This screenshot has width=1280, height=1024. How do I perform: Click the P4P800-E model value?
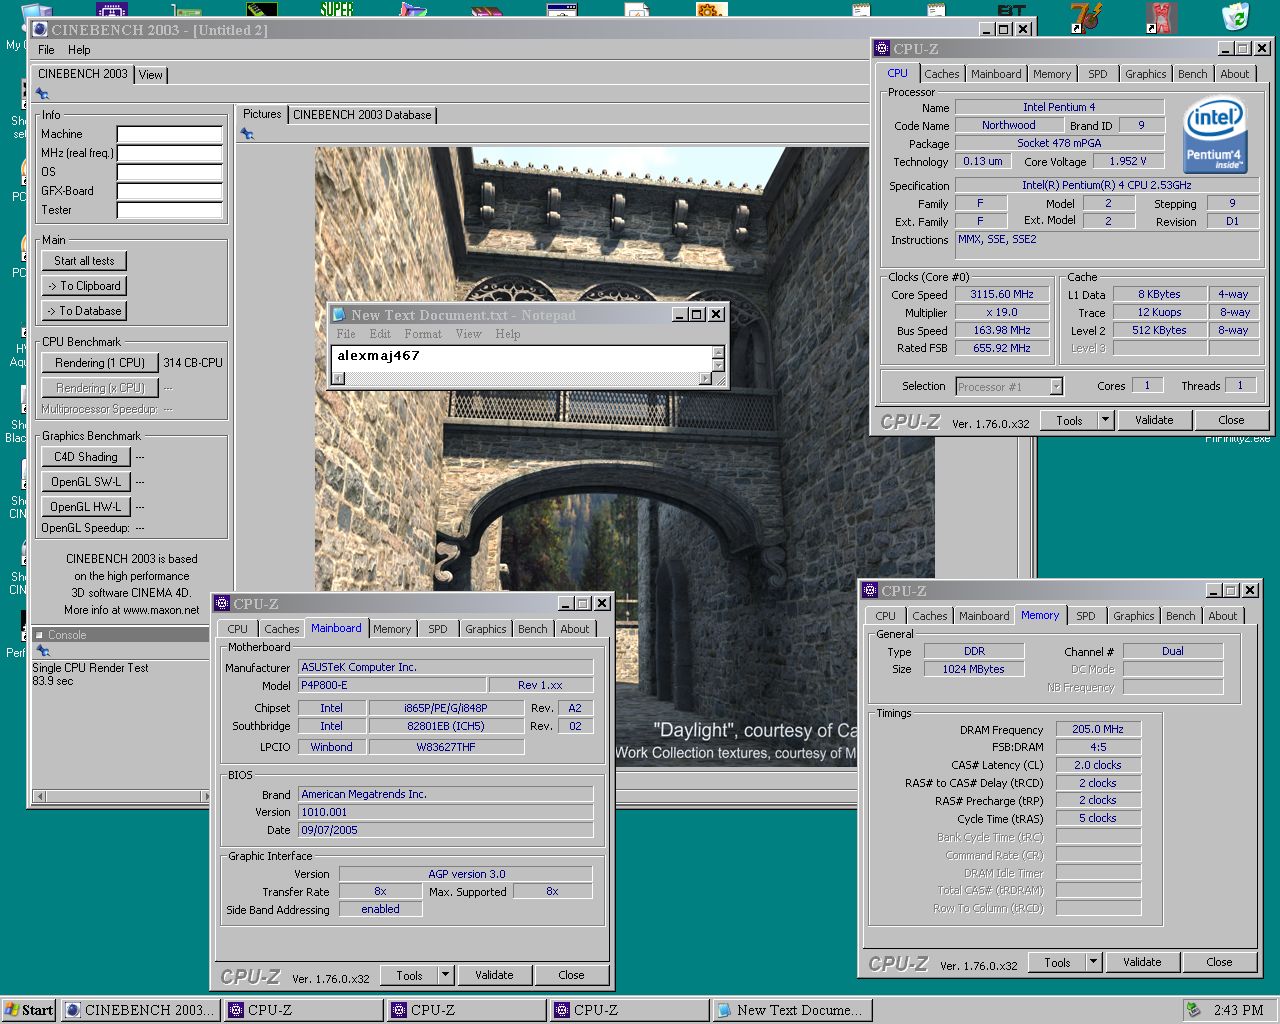pyautogui.click(x=392, y=685)
